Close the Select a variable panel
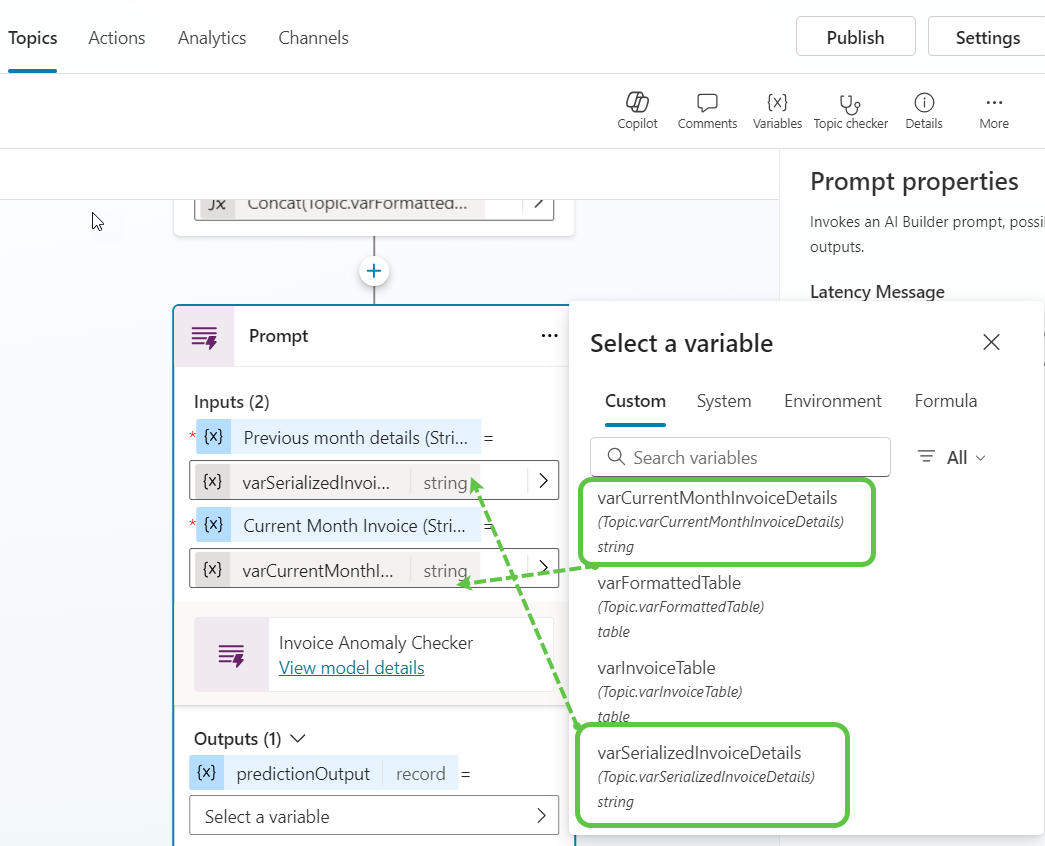1045x846 pixels. pyautogui.click(x=991, y=343)
